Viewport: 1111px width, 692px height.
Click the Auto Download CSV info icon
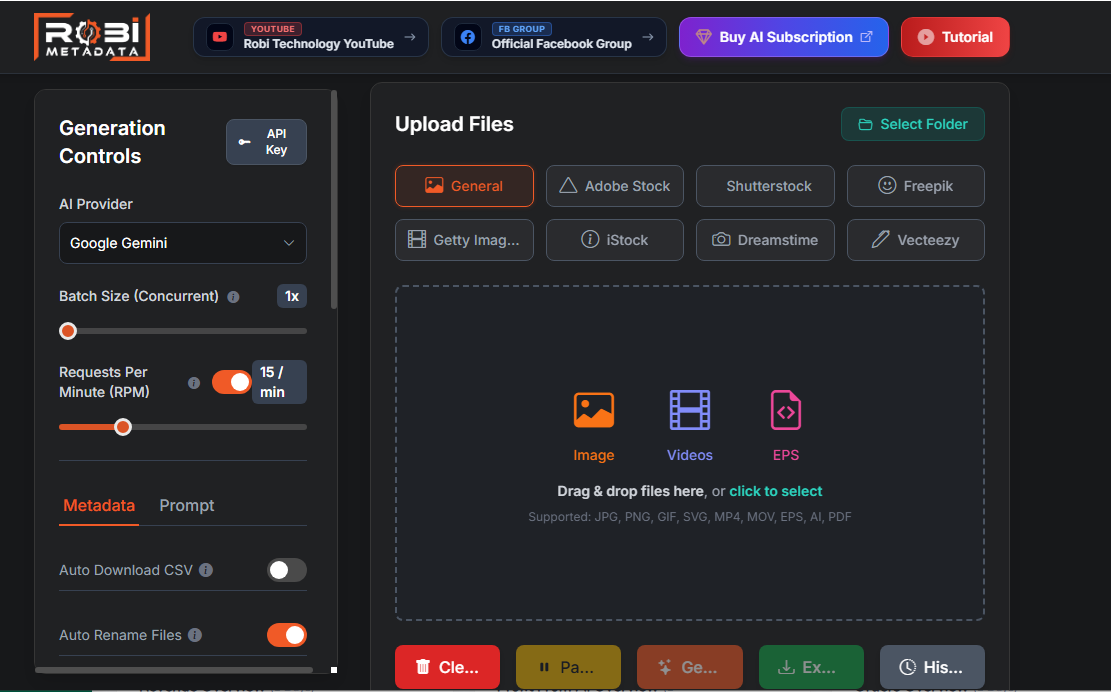coord(205,570)
